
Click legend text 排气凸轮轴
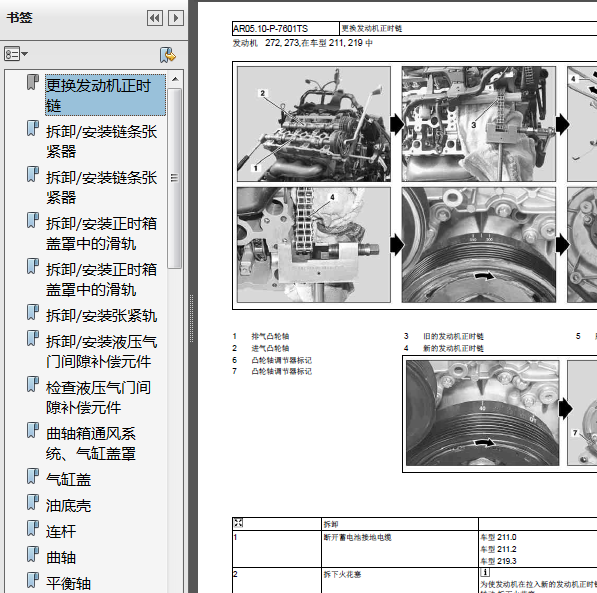pyautogui.click(x=270, y=336)
